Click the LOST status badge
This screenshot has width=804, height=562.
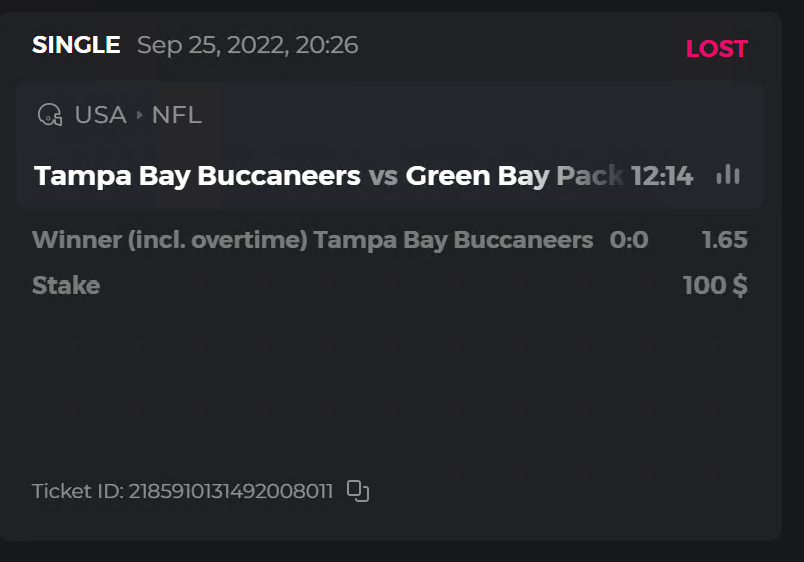tap(716, 49)
